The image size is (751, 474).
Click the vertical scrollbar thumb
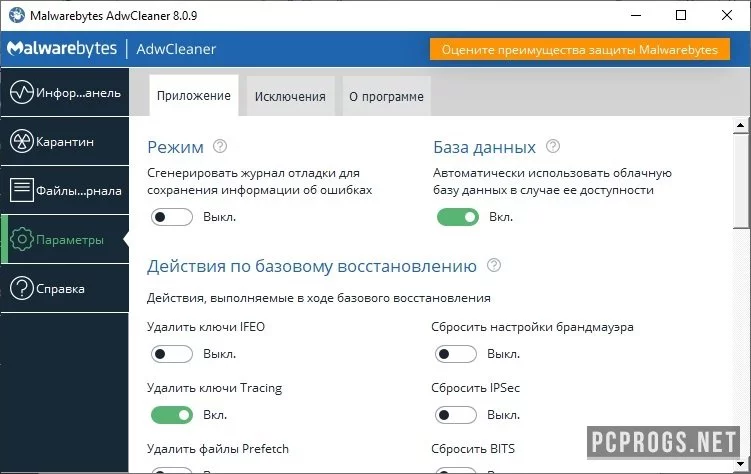point(740,182)
